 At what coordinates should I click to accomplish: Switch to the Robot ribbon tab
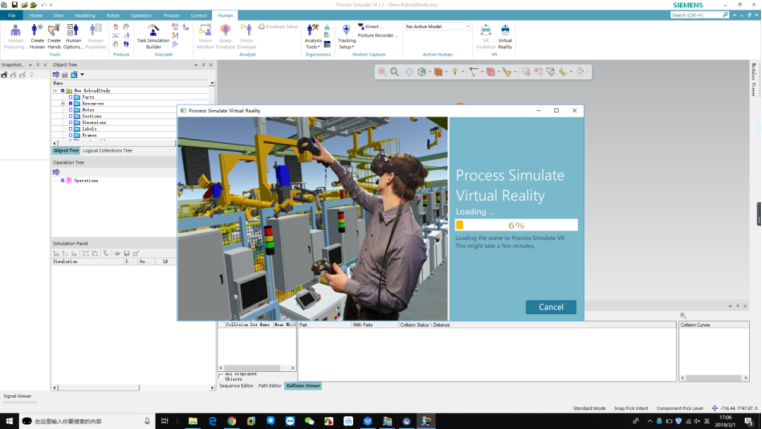tap(113, 16)
